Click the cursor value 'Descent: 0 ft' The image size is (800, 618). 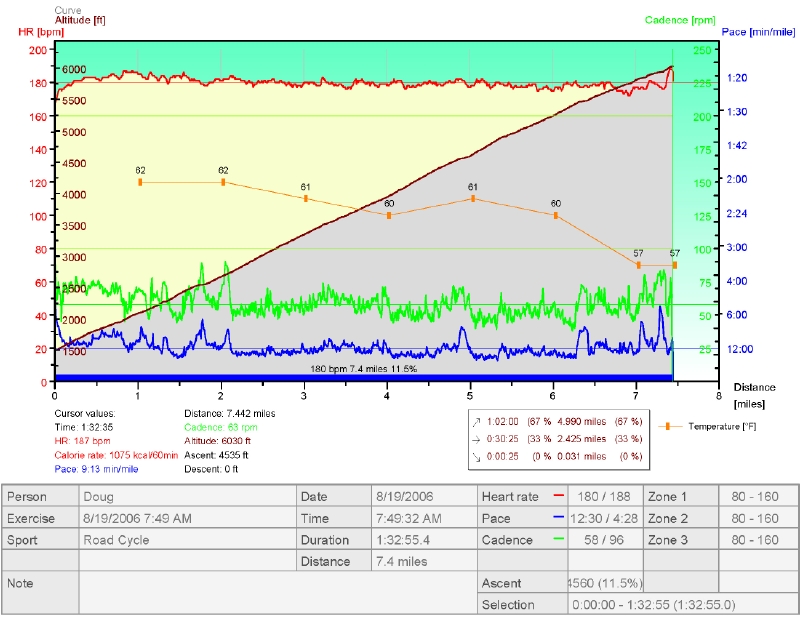pos(211,469)
